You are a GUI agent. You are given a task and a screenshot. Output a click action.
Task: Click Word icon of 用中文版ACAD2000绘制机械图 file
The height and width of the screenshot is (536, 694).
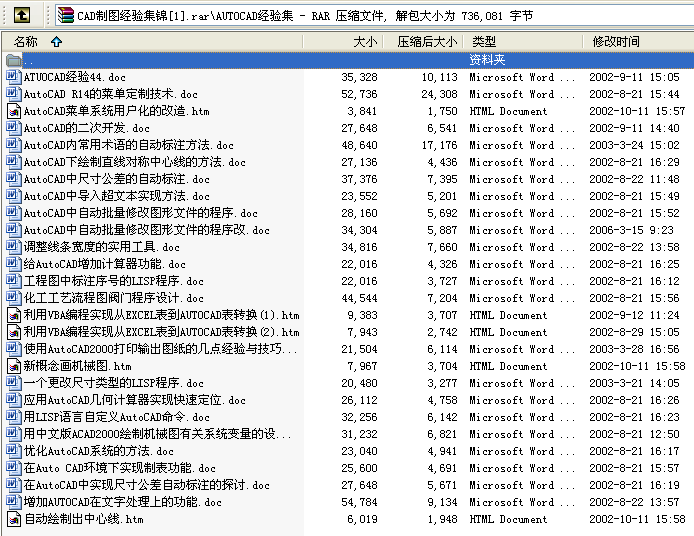(14, 434)
